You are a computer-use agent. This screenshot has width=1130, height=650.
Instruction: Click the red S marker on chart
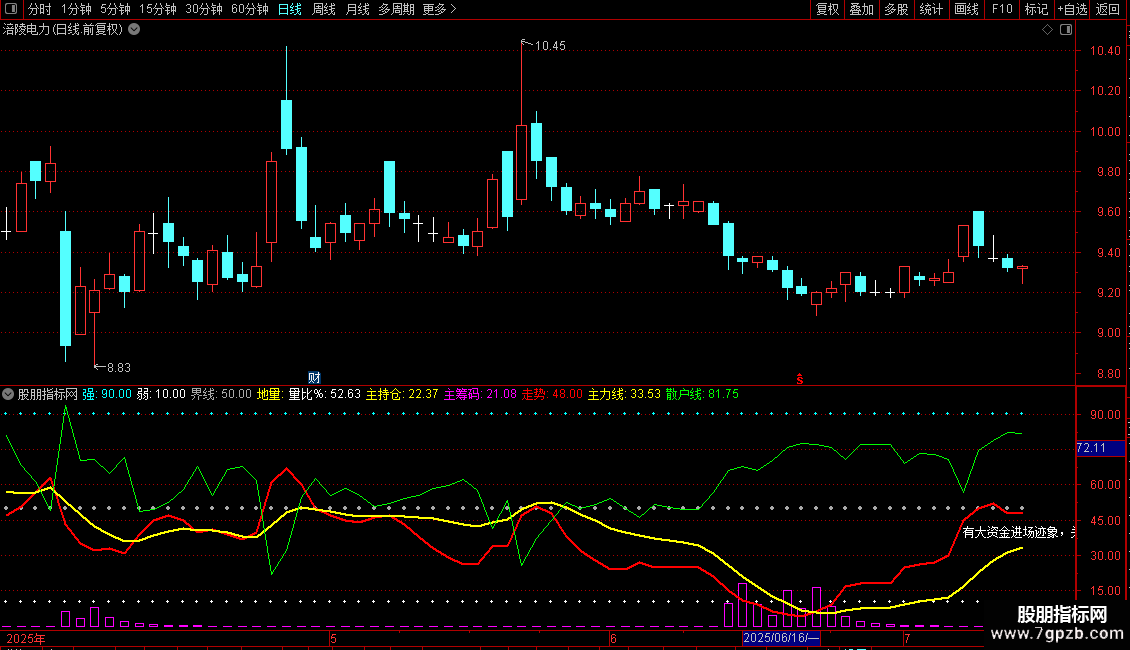[799, 379]
